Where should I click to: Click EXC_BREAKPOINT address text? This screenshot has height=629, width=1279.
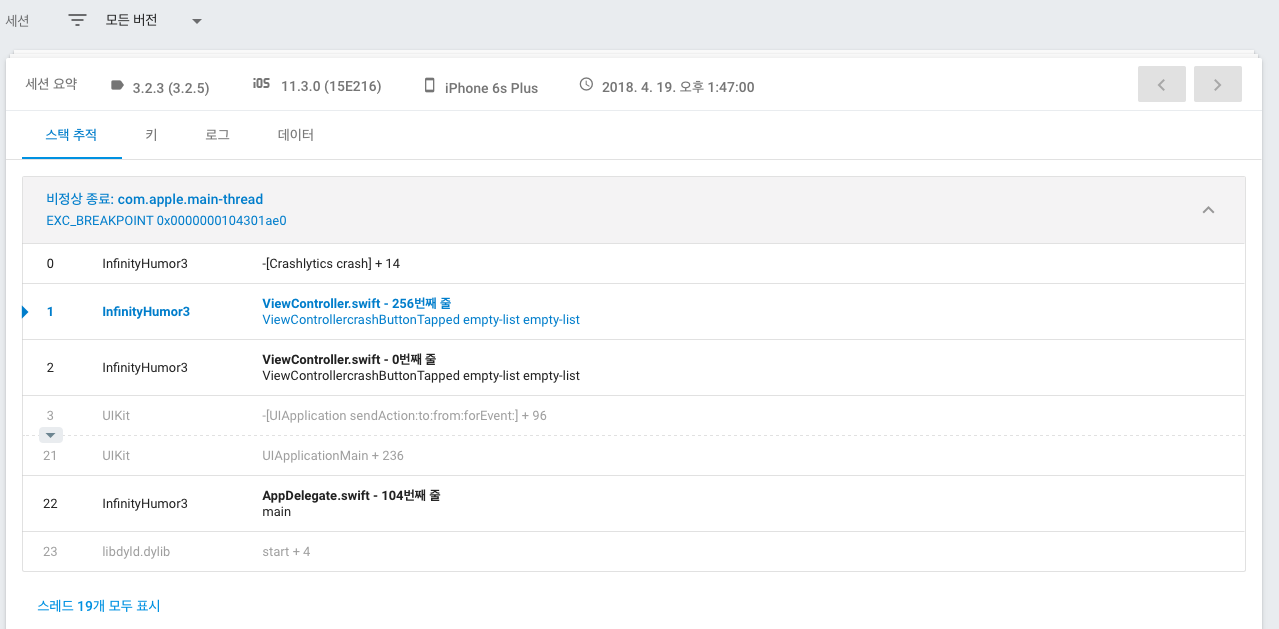pos(166,220)
